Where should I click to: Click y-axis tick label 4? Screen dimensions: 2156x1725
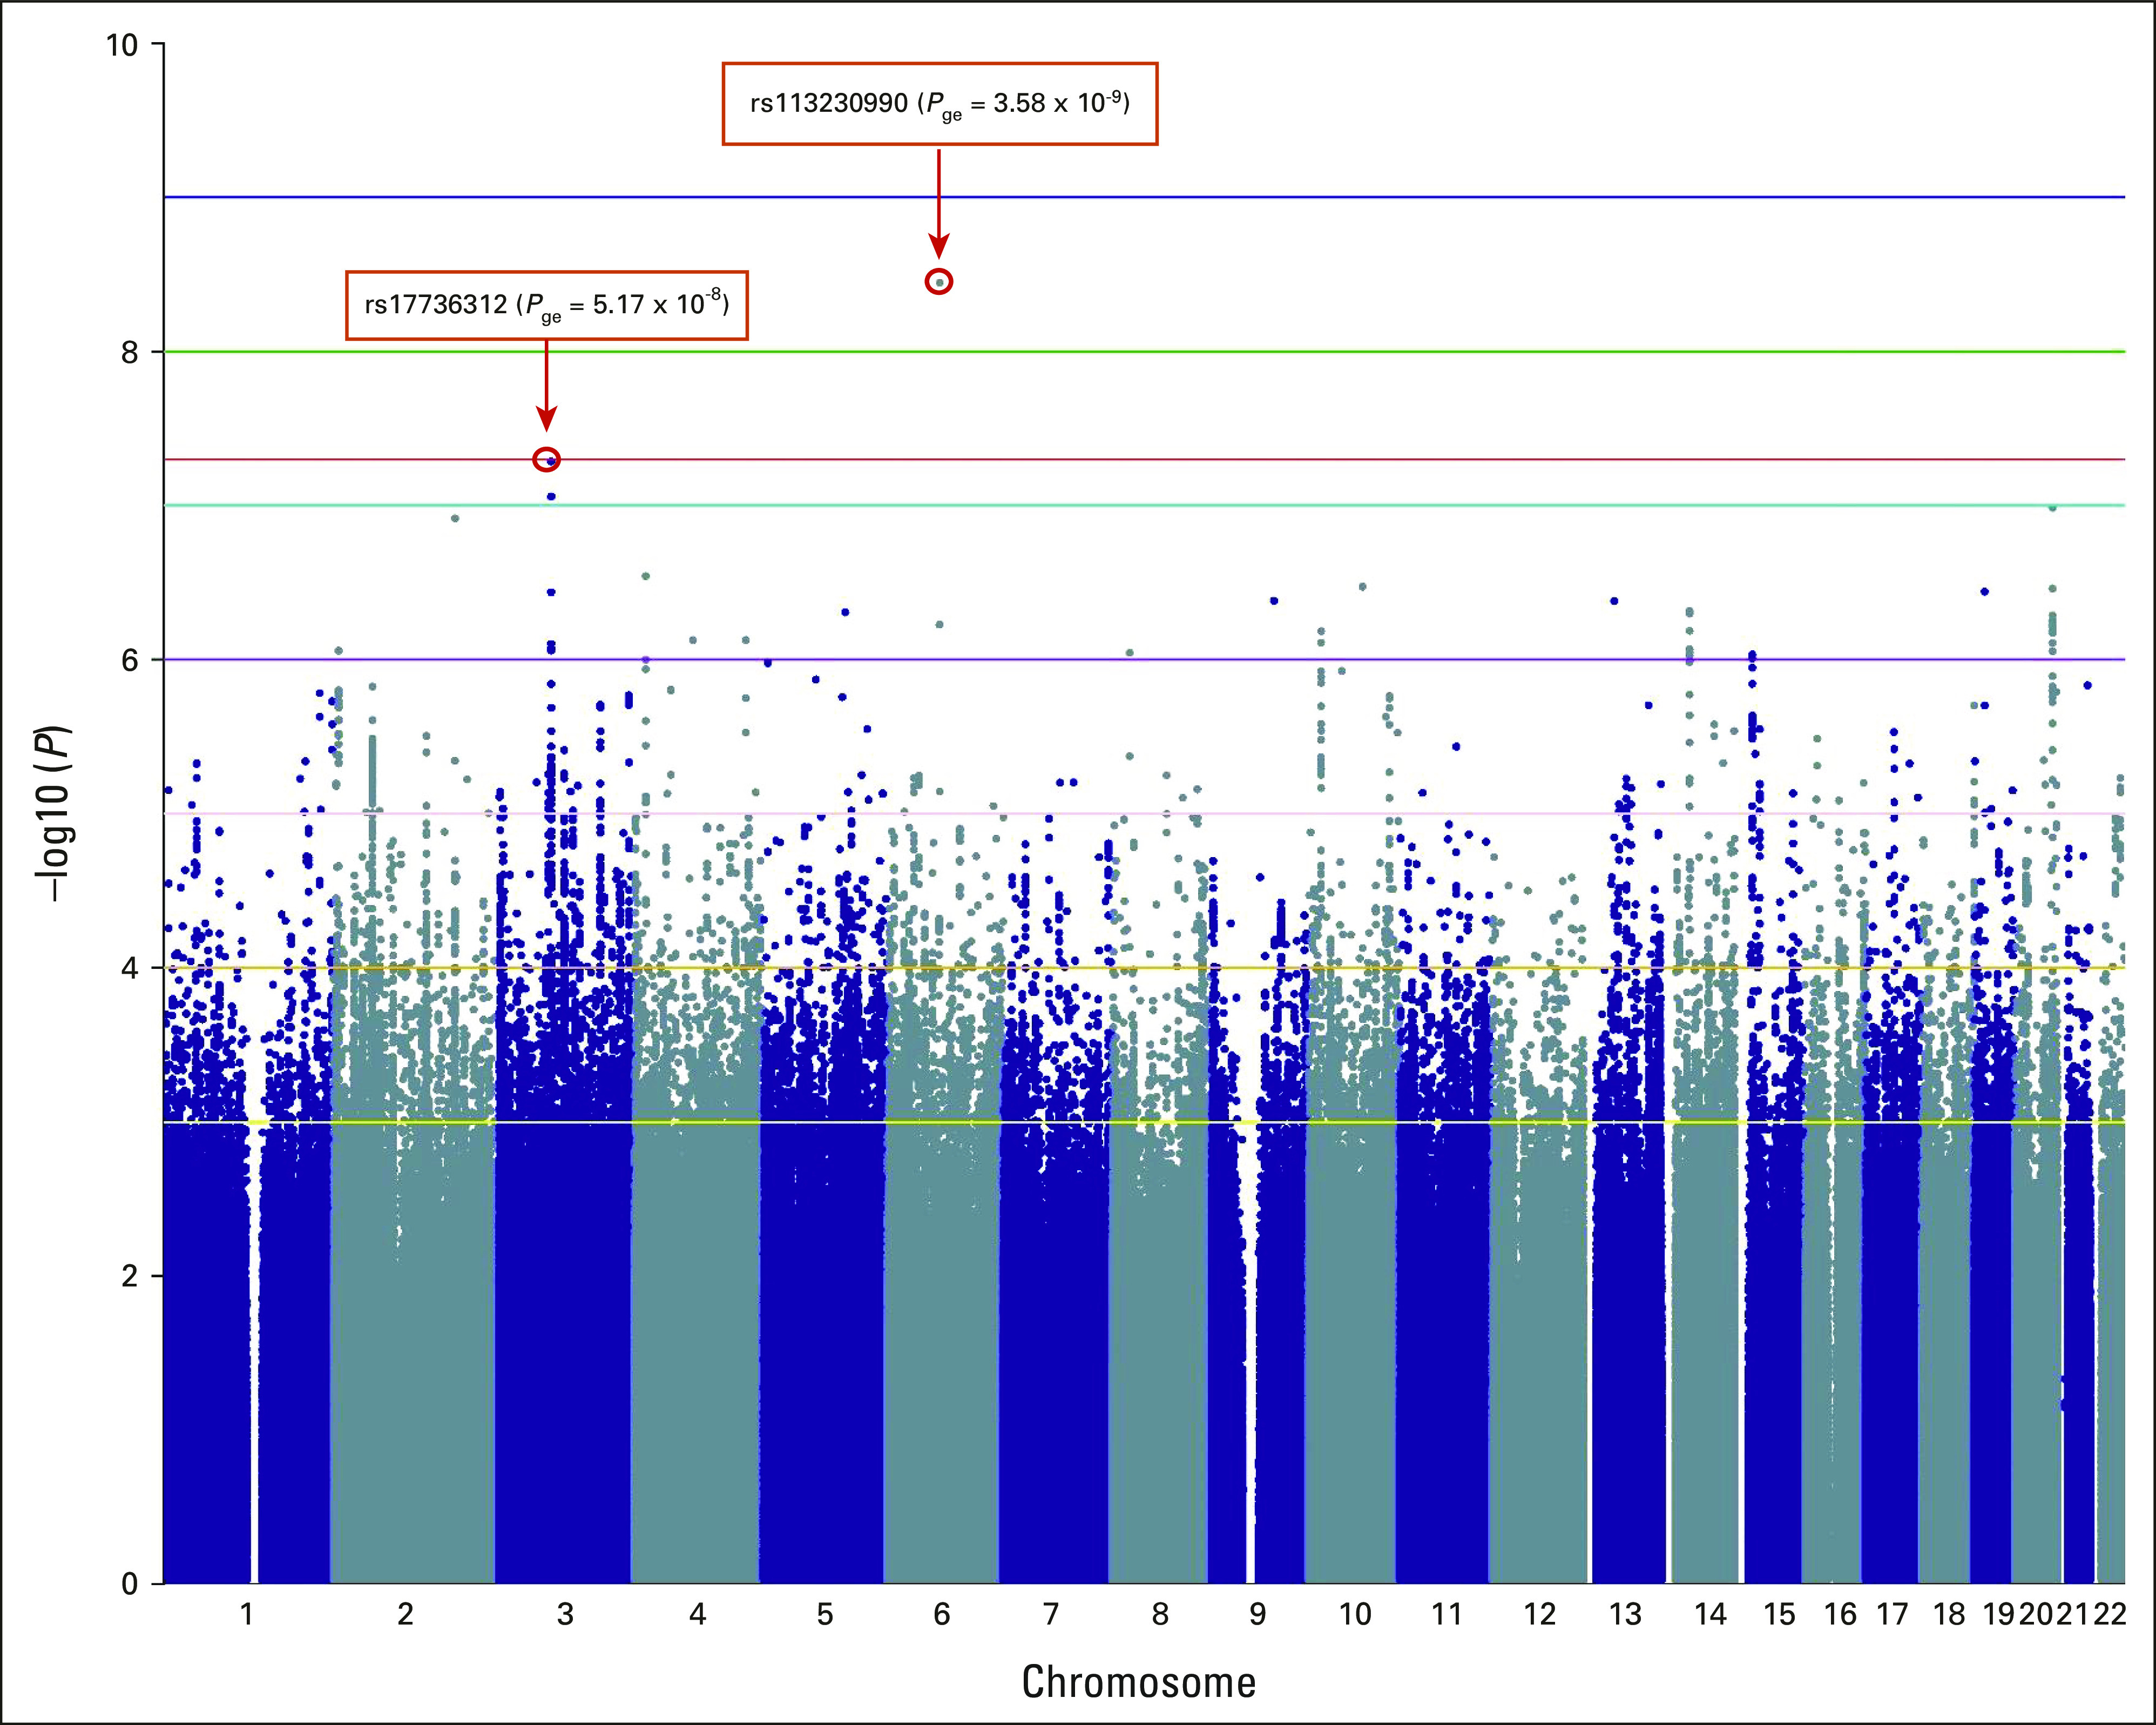click(x=130, y=968)
